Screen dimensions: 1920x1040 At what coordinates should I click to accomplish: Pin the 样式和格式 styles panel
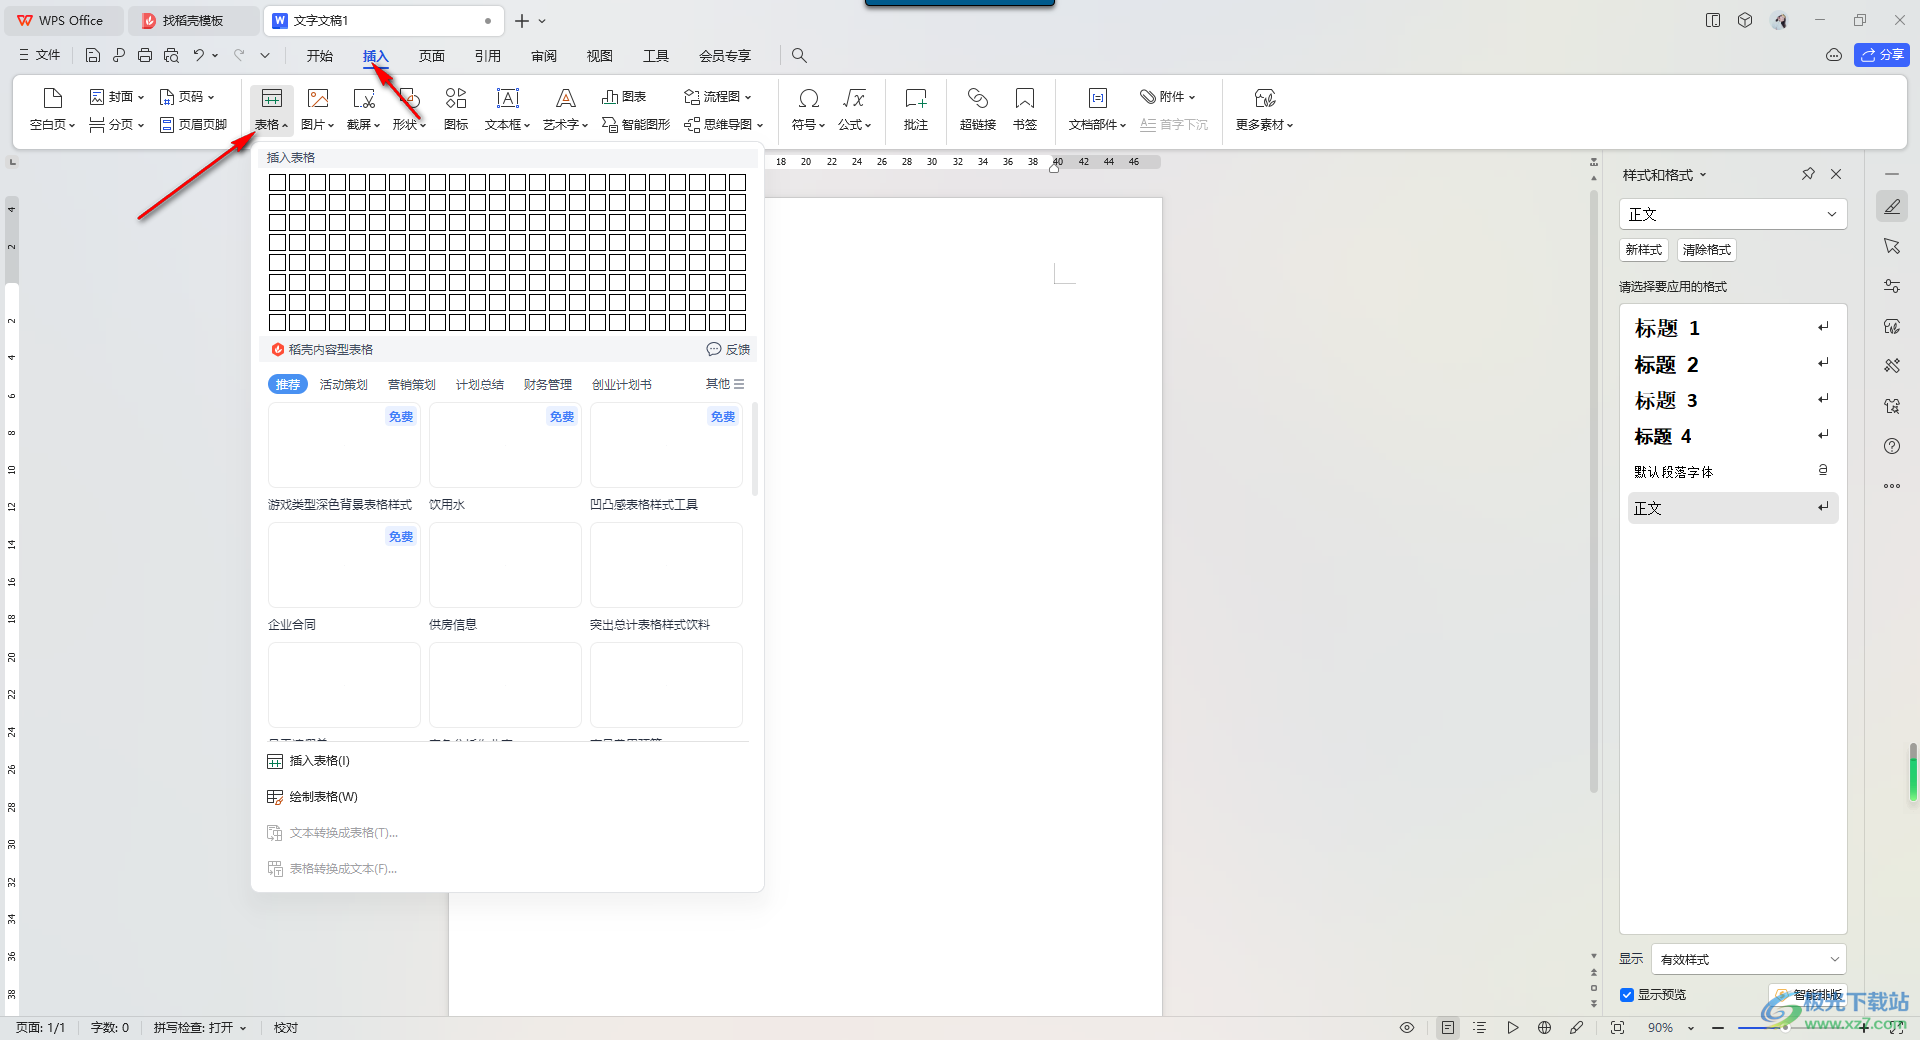pyautogui.click(x=1808, y=174)
